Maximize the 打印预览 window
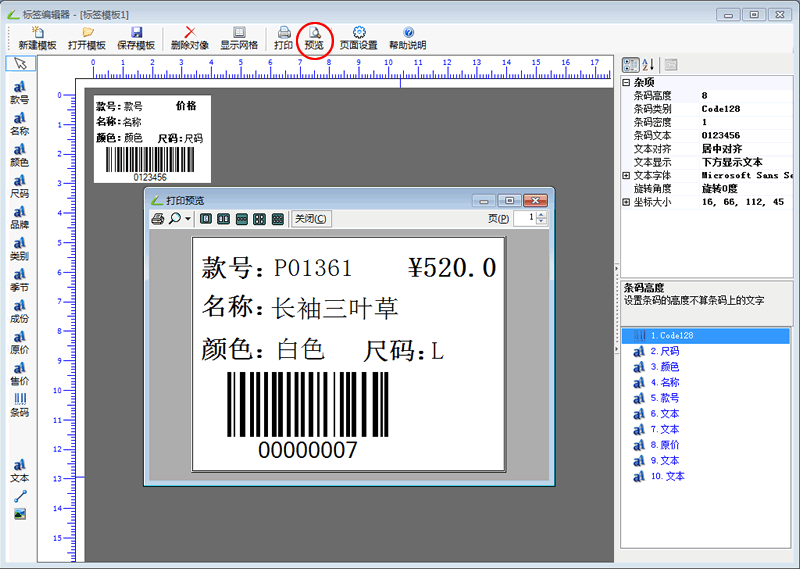 coord(509,201)
